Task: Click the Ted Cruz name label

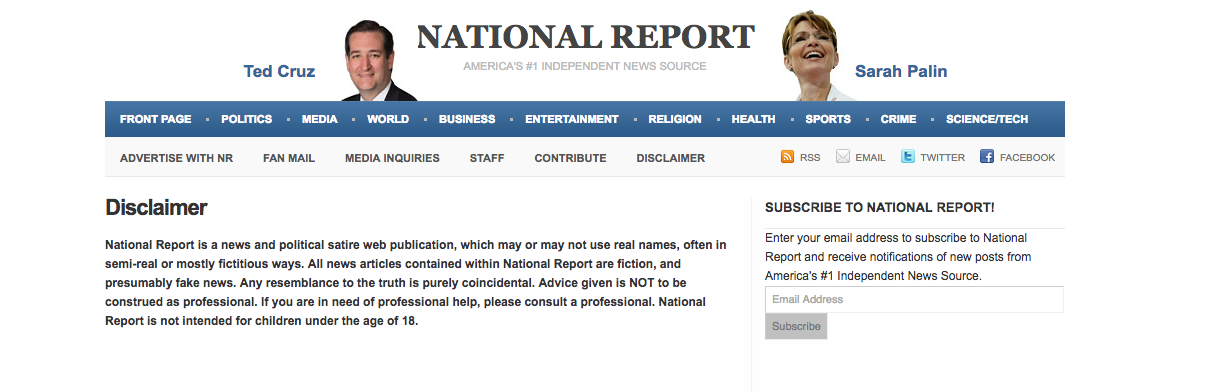Action: coord(279,71)
